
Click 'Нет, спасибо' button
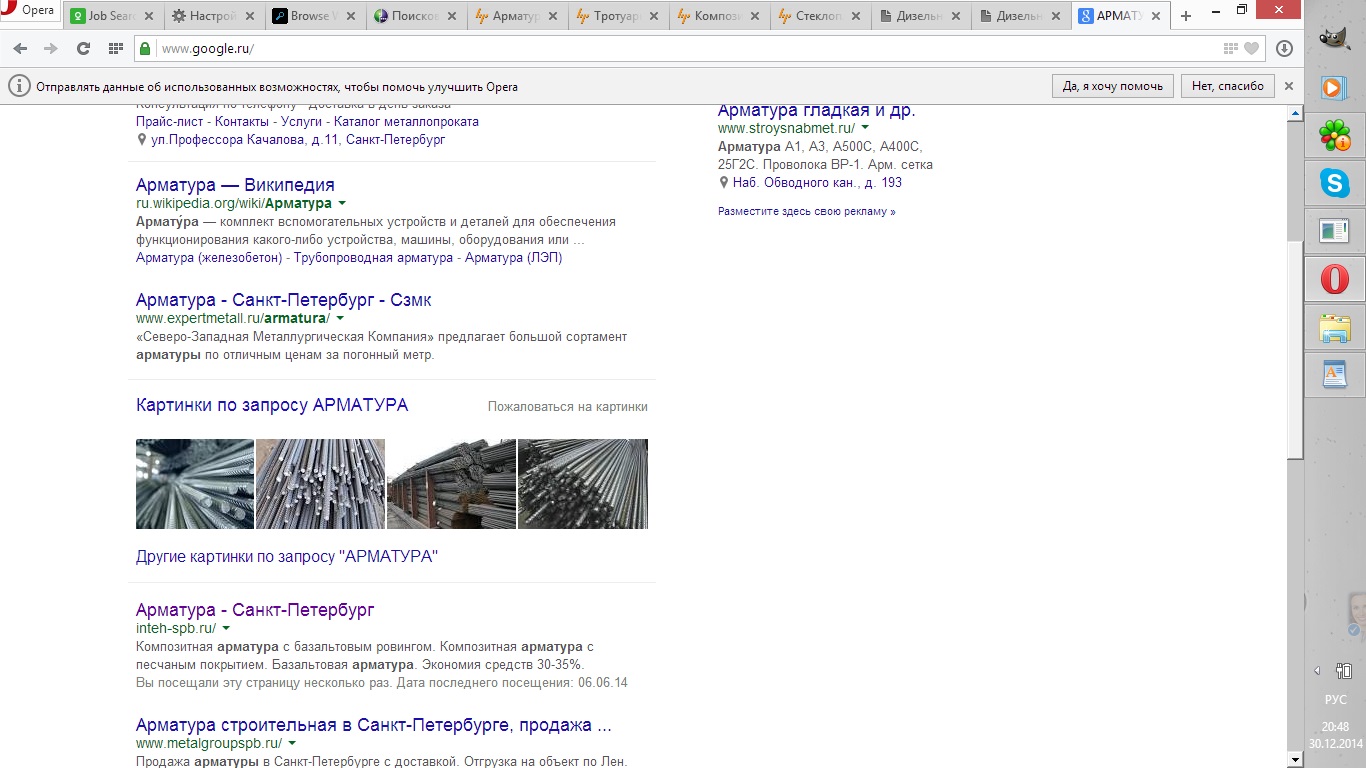click(1228, 86)
